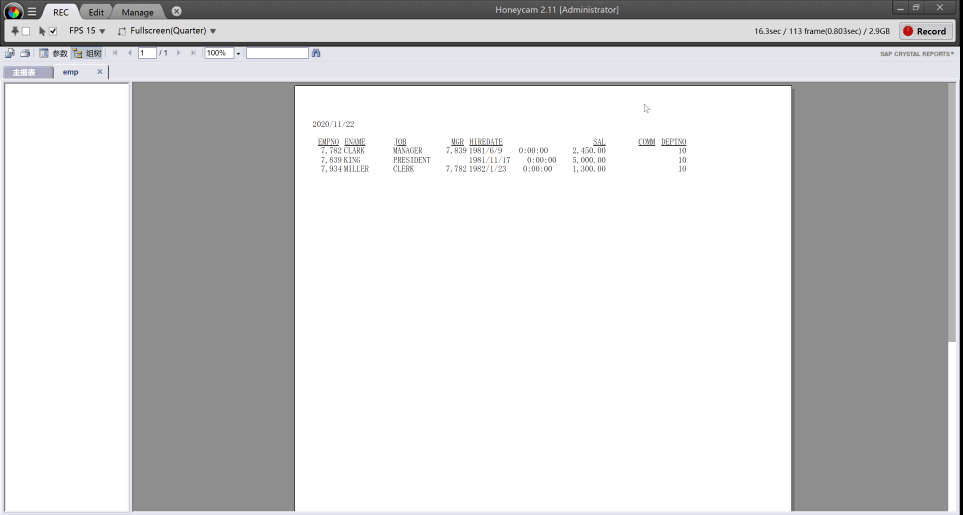Viewport: 963px width, 515px height.
Task: Click the PRESIDENT job cell
Action: 411,160
